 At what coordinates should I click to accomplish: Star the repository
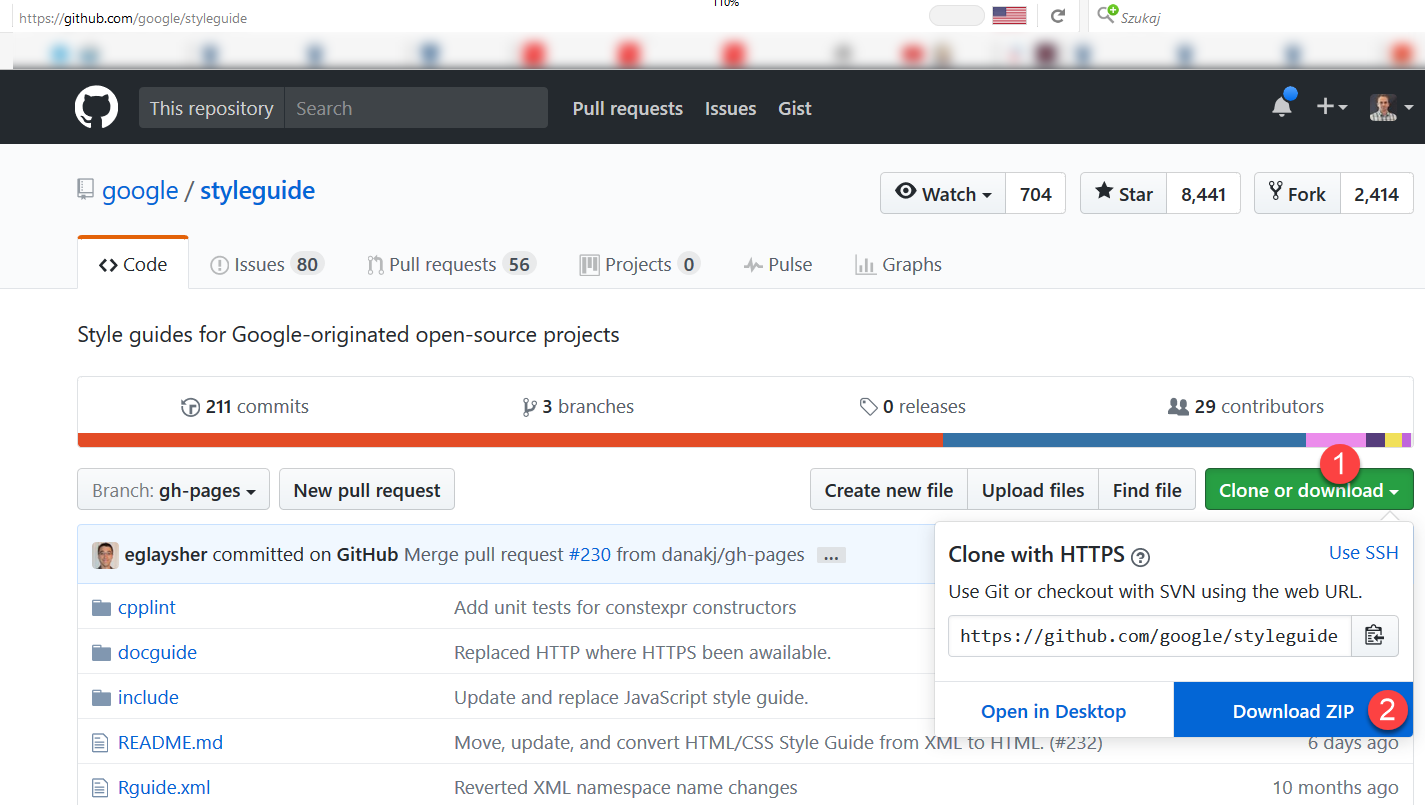pyautogui.click(x=1123, y=194)
